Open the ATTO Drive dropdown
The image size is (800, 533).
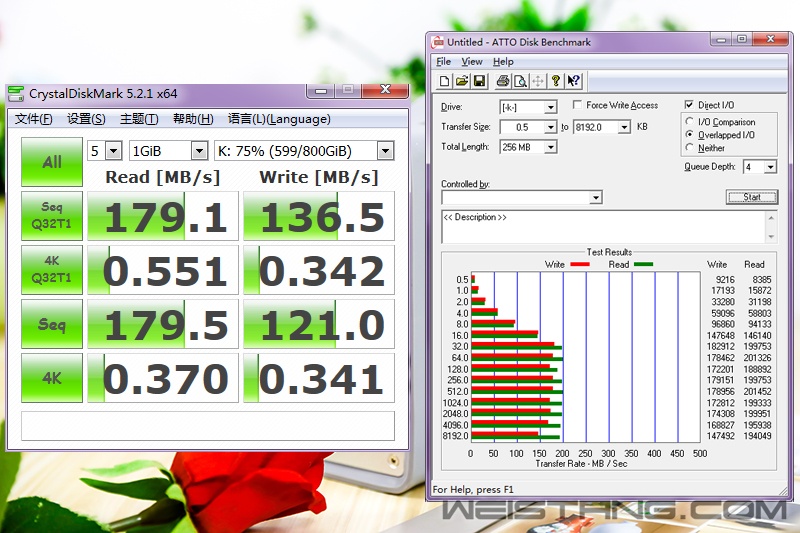550,107
